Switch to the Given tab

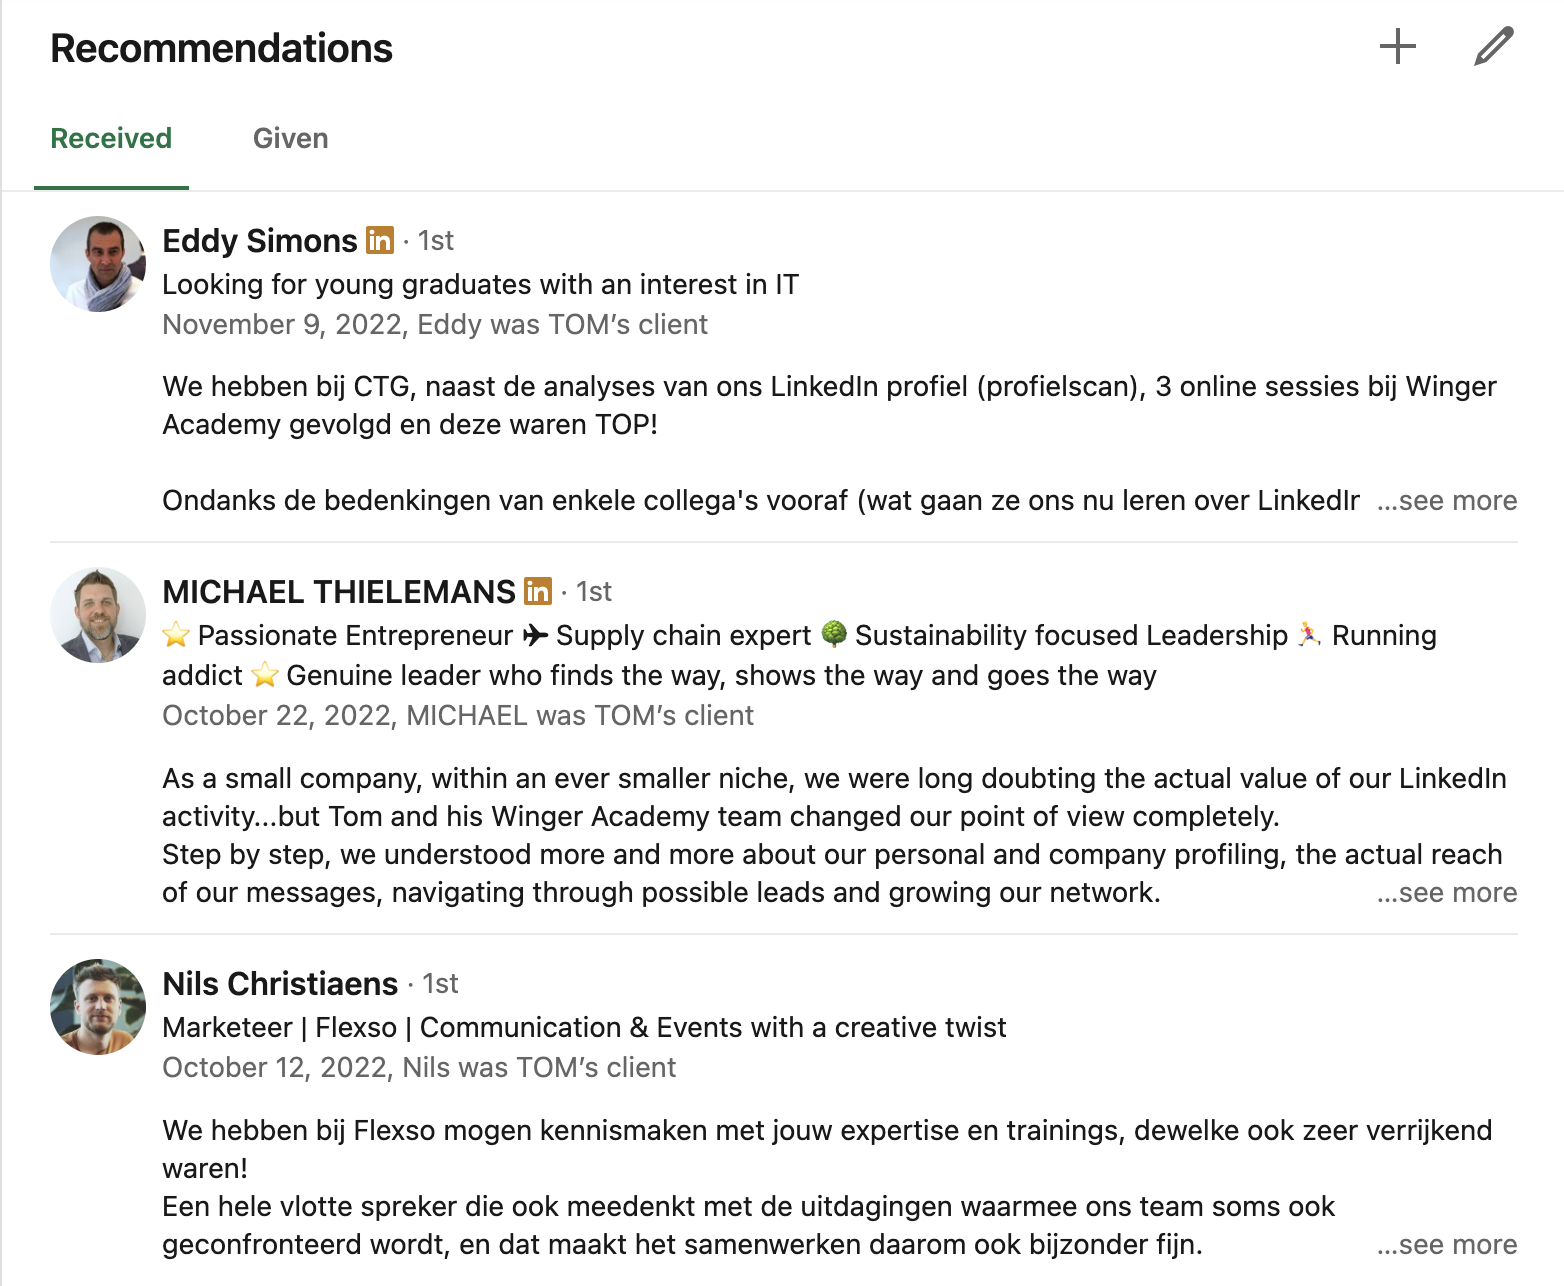pos(290,138)
